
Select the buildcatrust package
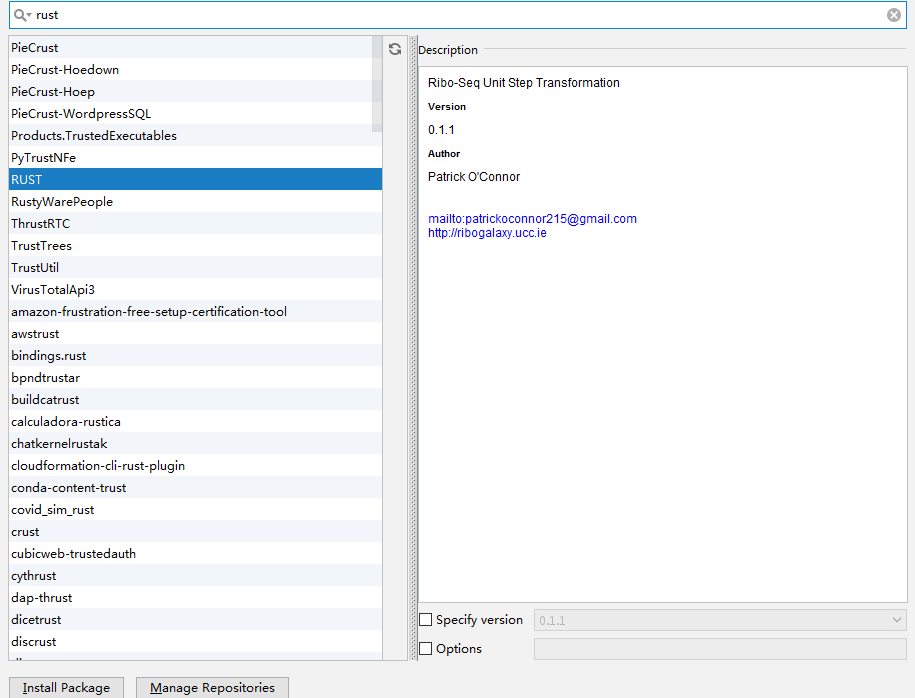click(195, 399)
